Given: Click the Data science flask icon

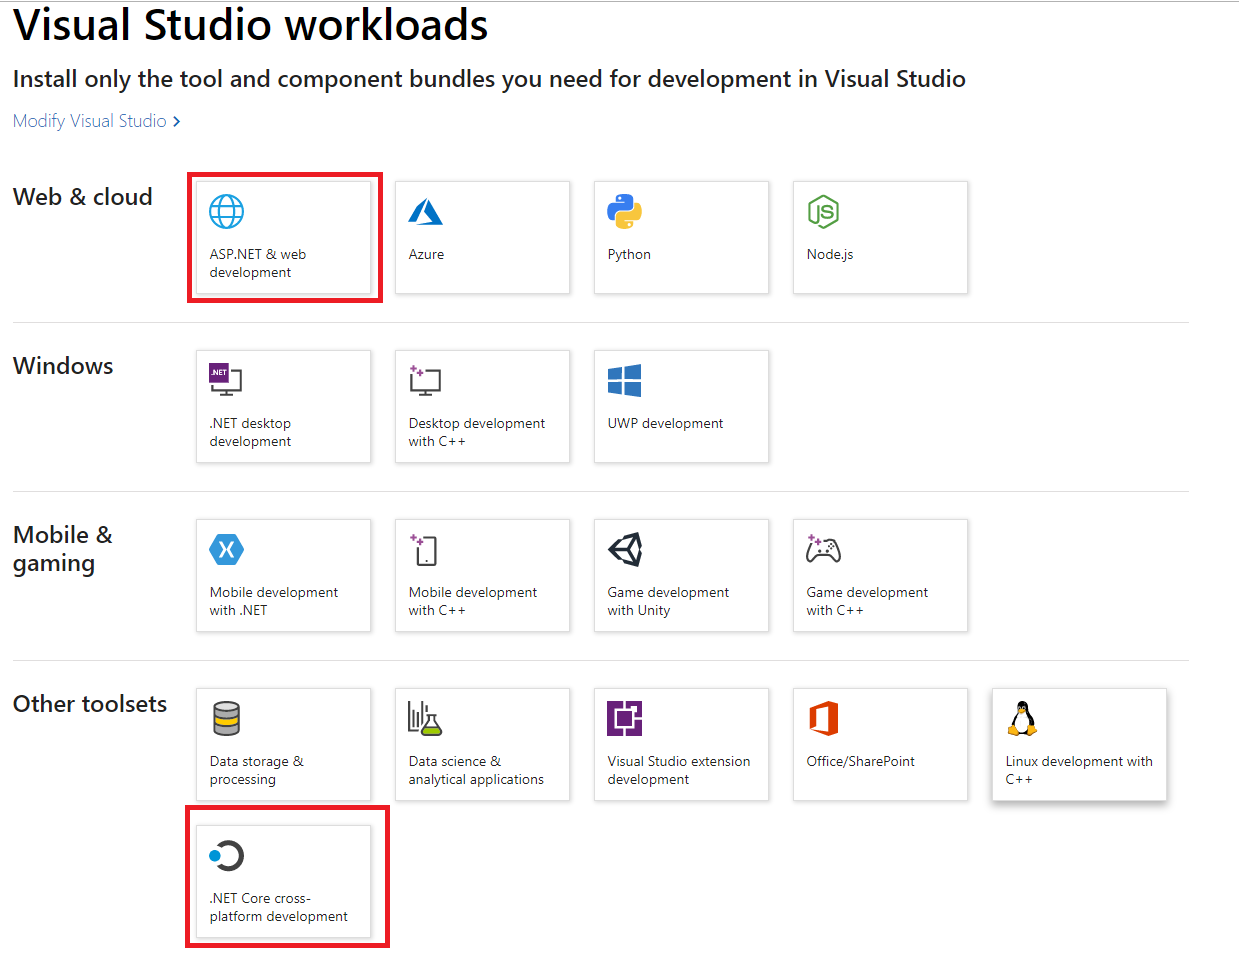Looking at the screenshot, I should (x=425, y=718).
